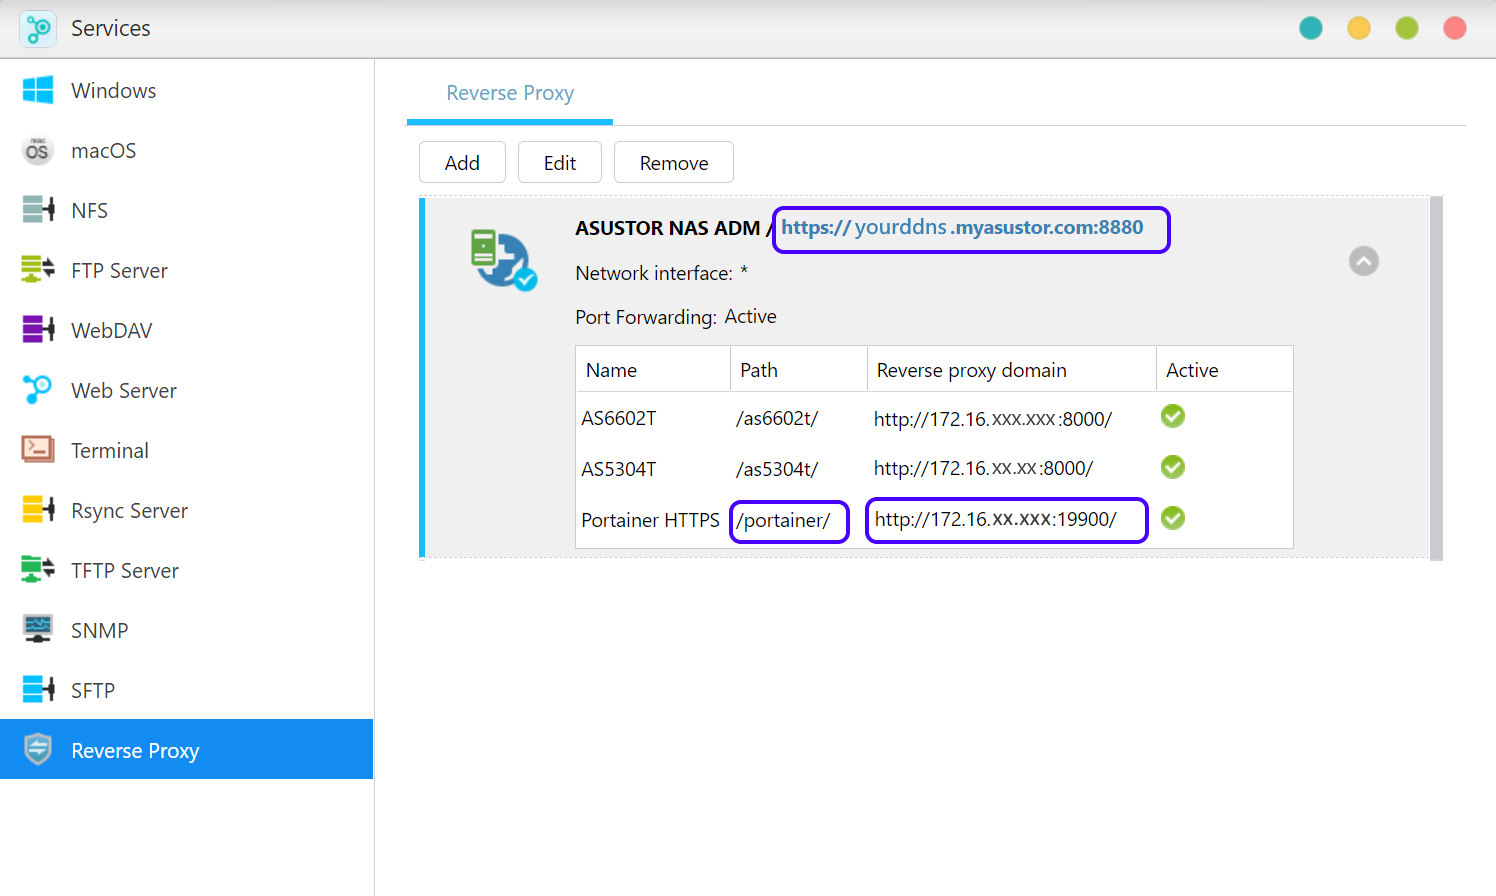Click the Remove button
This screenshot has height=896, width=1496.
tap(674, 162)
